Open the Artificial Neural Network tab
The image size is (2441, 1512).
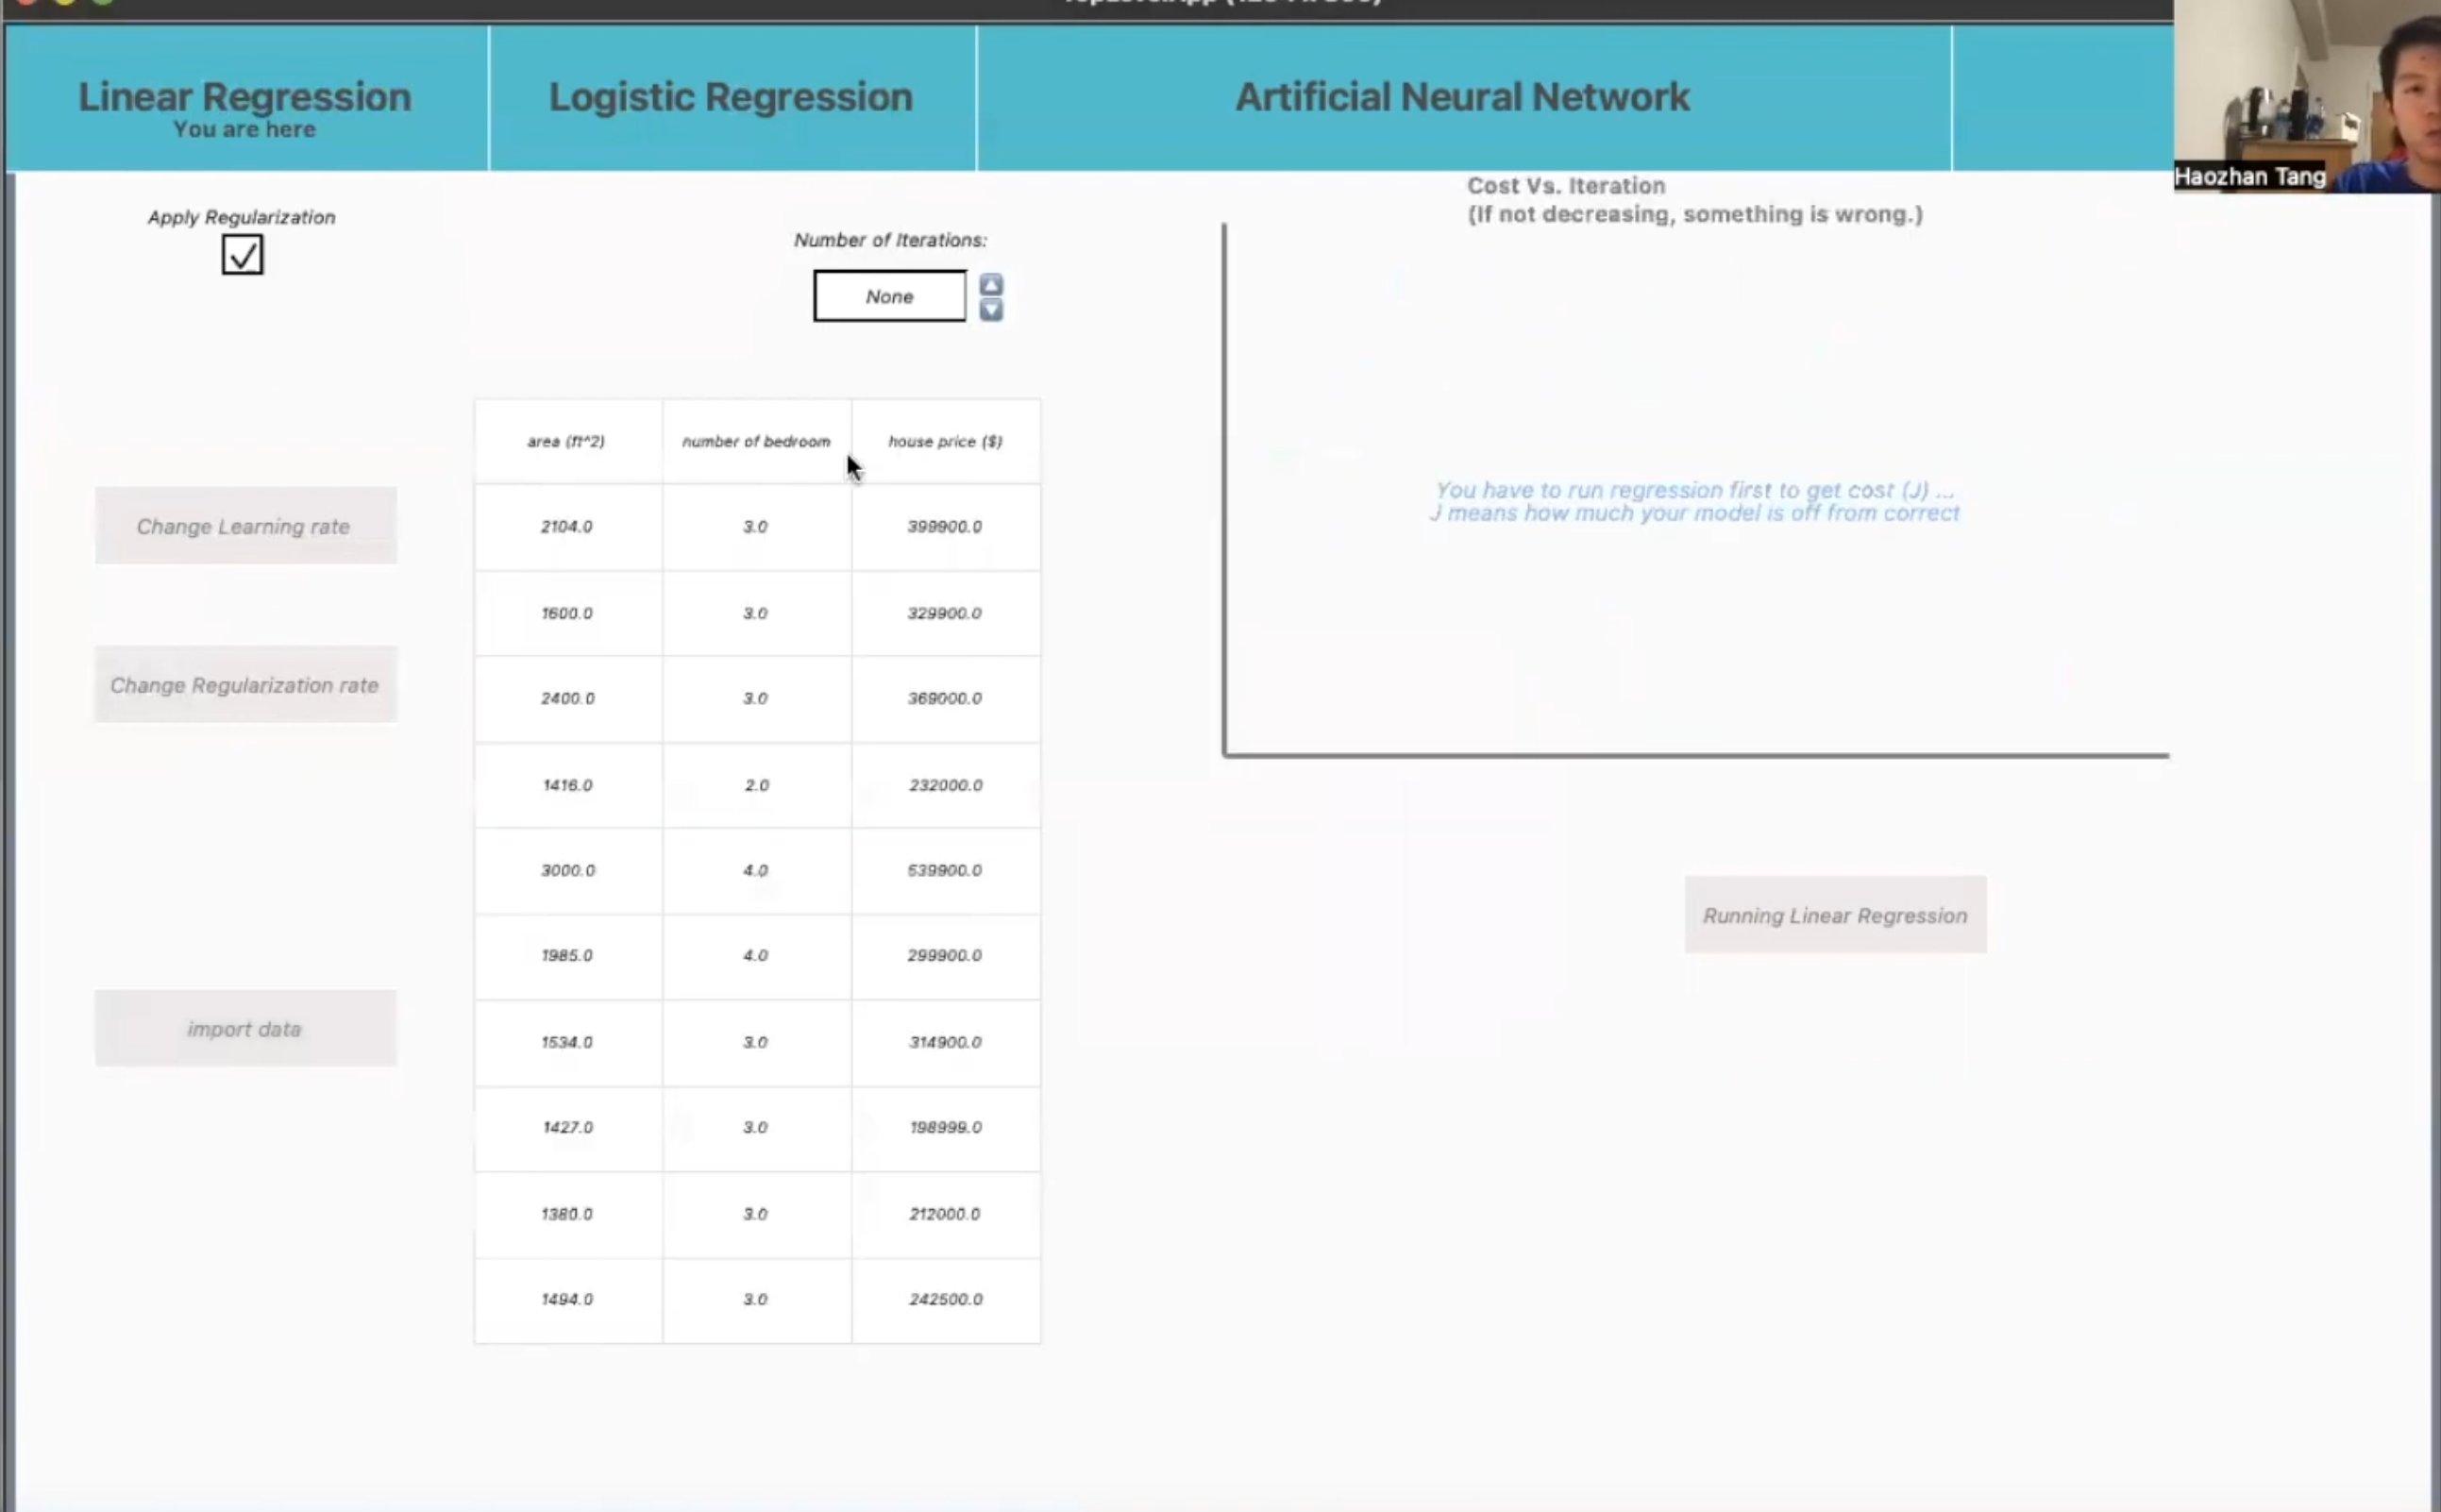1462,98
